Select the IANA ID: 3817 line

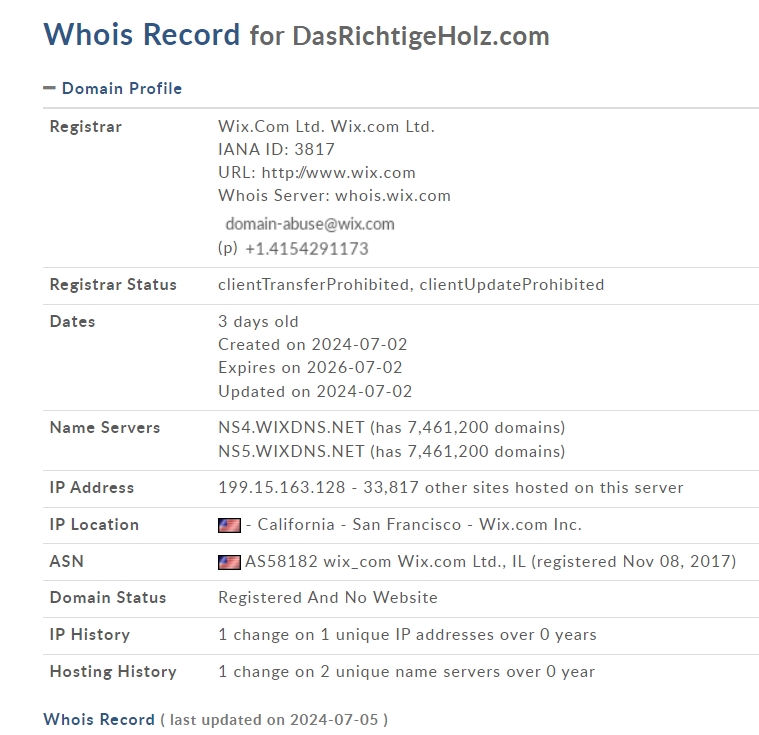click(x=276, y=149)
